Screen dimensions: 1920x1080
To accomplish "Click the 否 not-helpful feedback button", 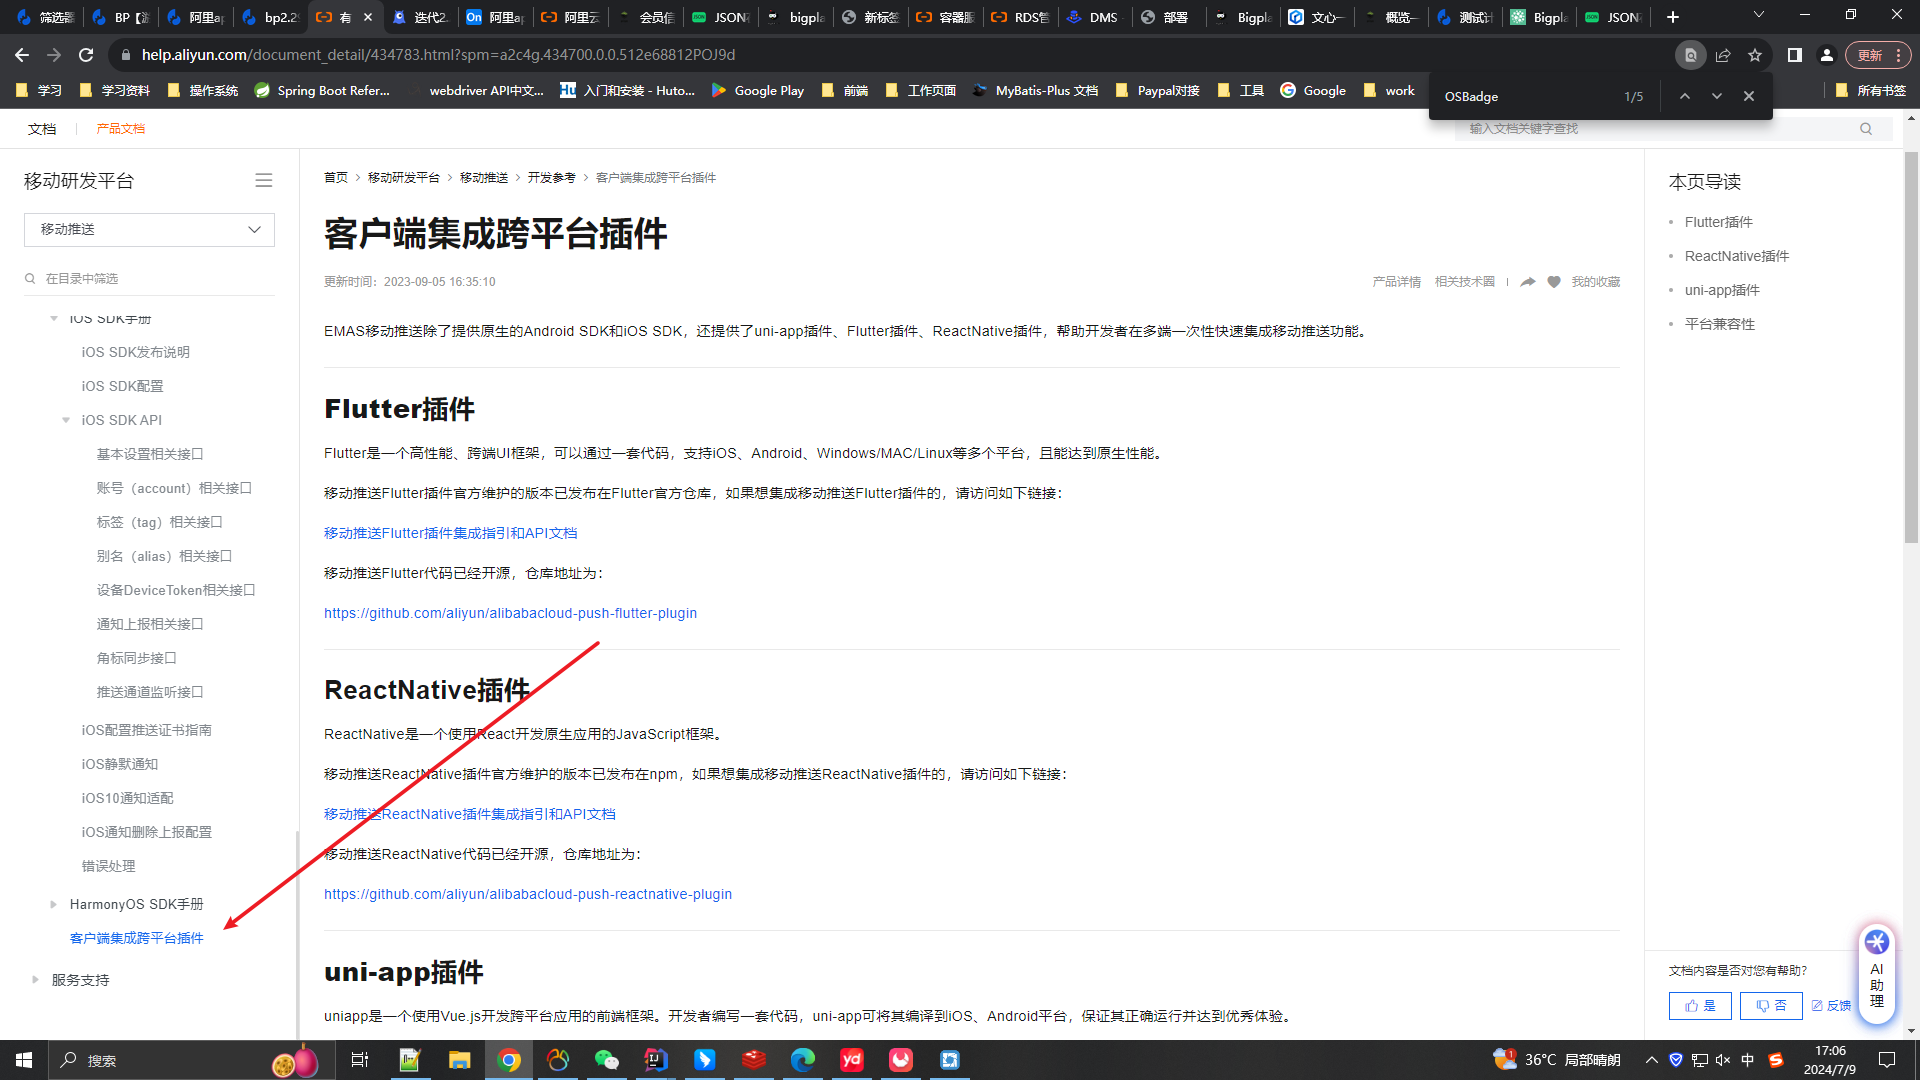I will click(1771, 1006).
